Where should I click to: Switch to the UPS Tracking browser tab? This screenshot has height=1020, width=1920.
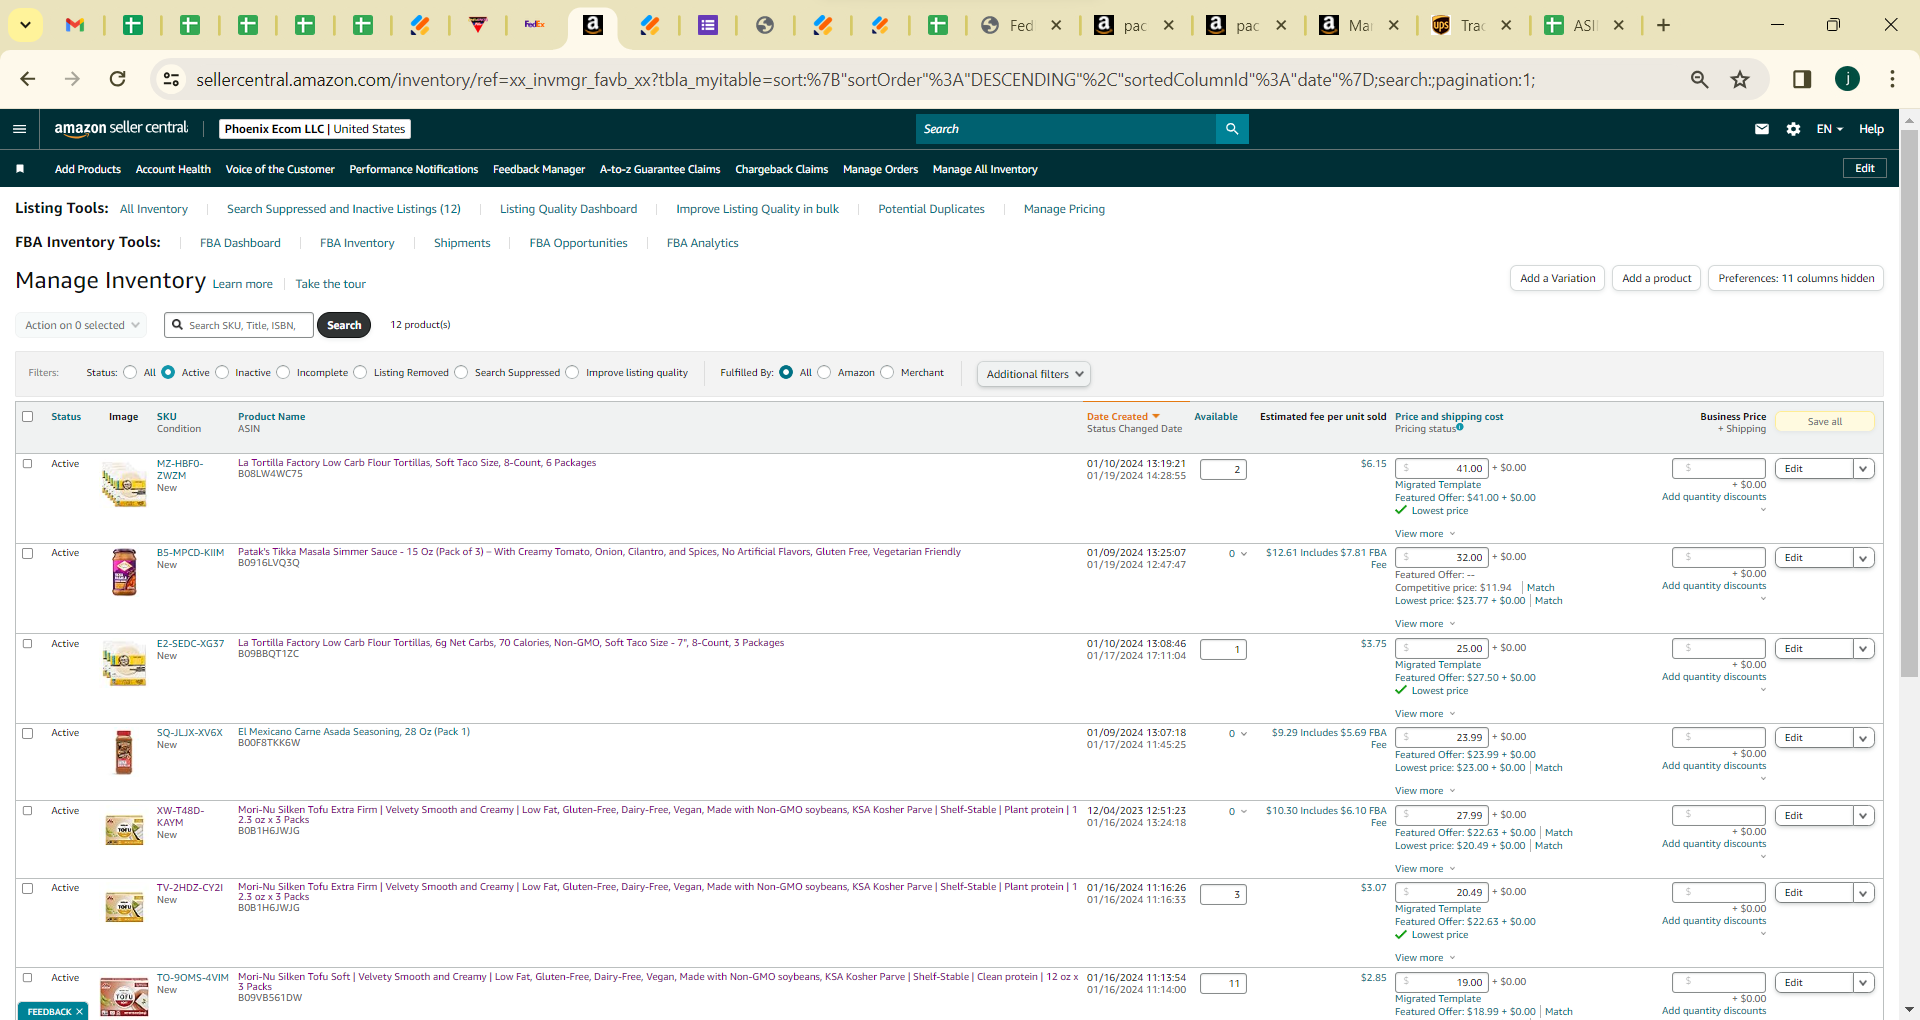(1470, 25)
